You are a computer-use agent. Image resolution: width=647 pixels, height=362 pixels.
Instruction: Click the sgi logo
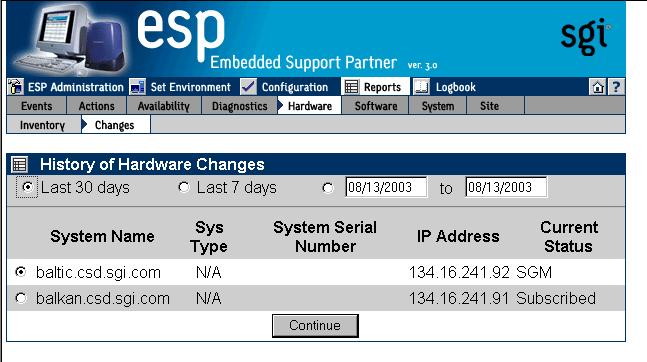click(x=585, y=36)
